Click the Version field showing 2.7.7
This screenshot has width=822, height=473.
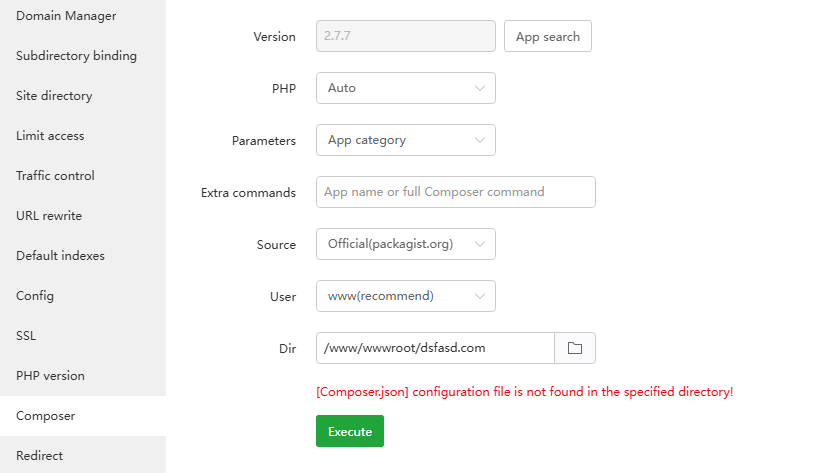(x=405, y=36)
